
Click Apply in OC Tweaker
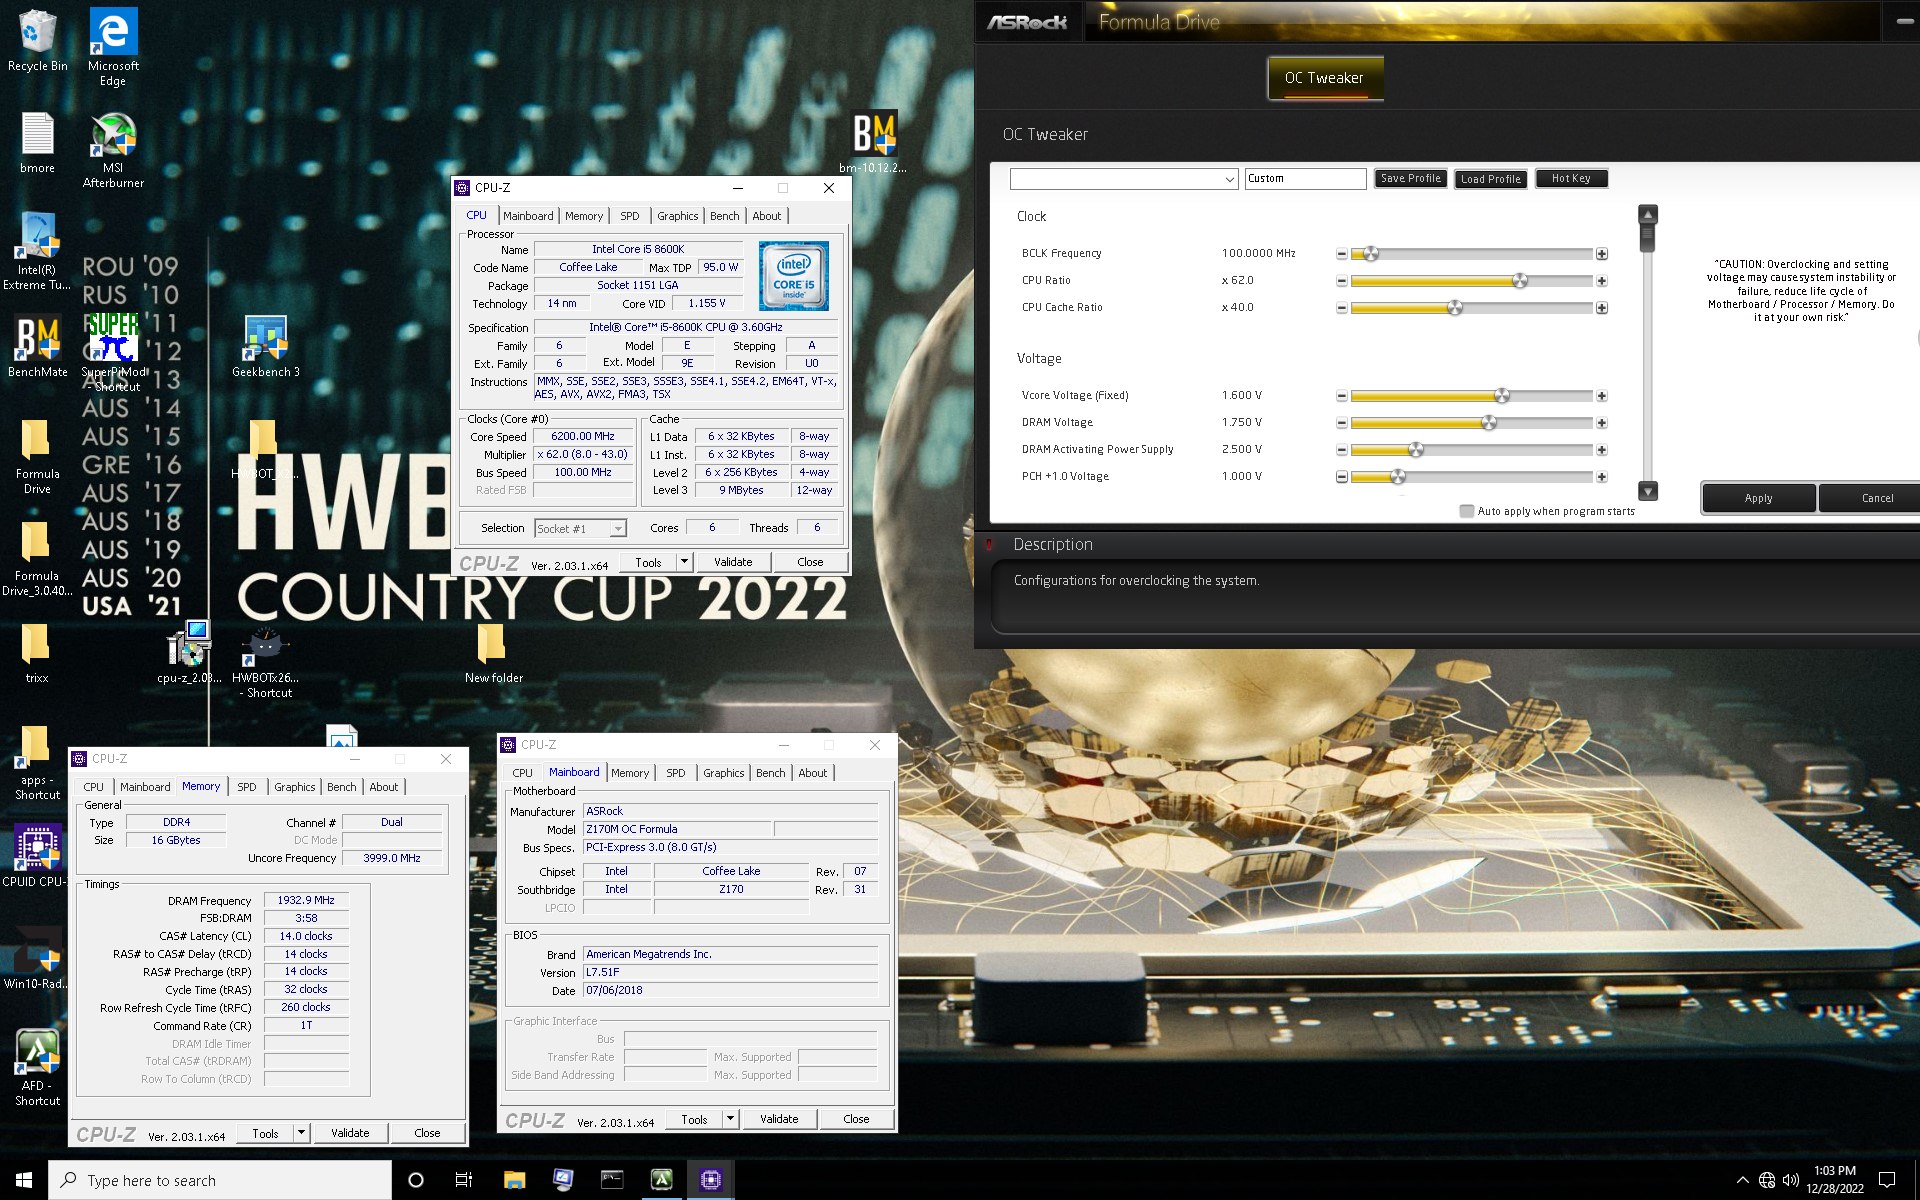[1759, 498]
